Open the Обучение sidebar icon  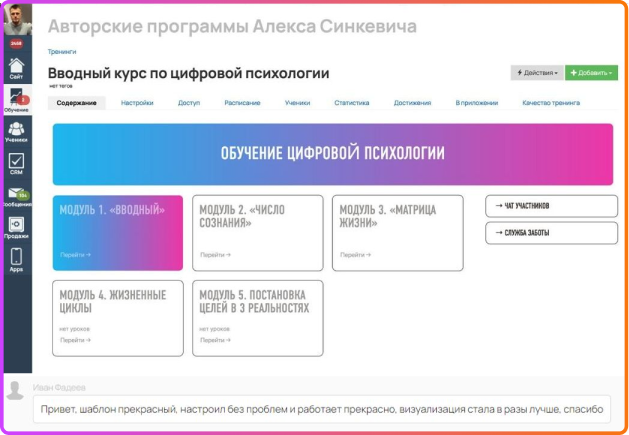[x=16, y=99]
